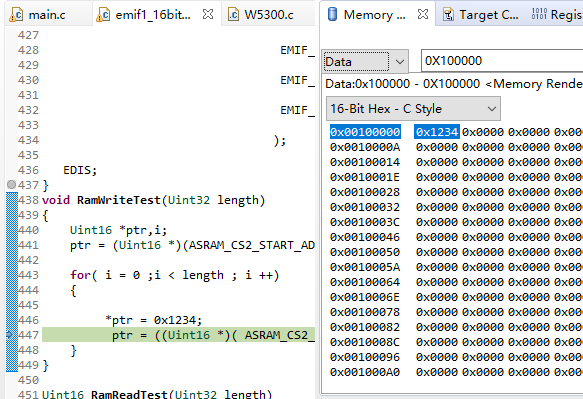This screenshot has width=583, height=399.
Task: Click the 'Uint16 *ptr,i;' declaration
Action: point(118,230)
